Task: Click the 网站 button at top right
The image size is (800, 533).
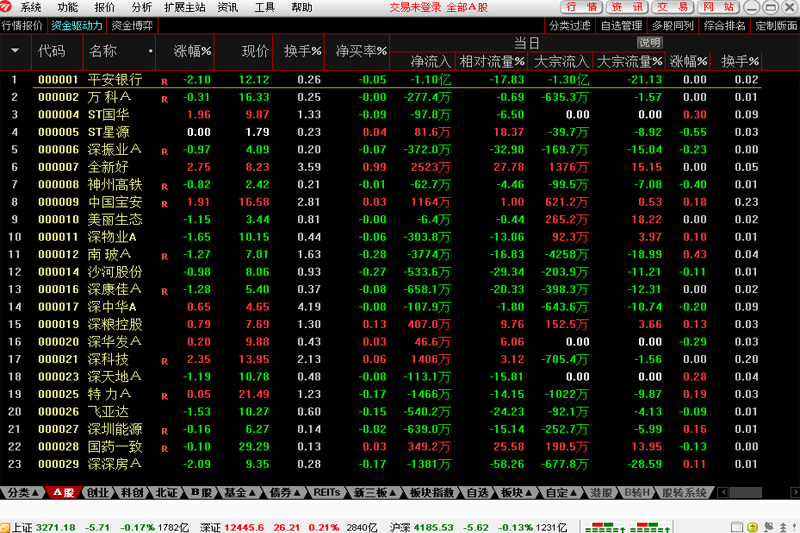Action: (x=718, y=7)
